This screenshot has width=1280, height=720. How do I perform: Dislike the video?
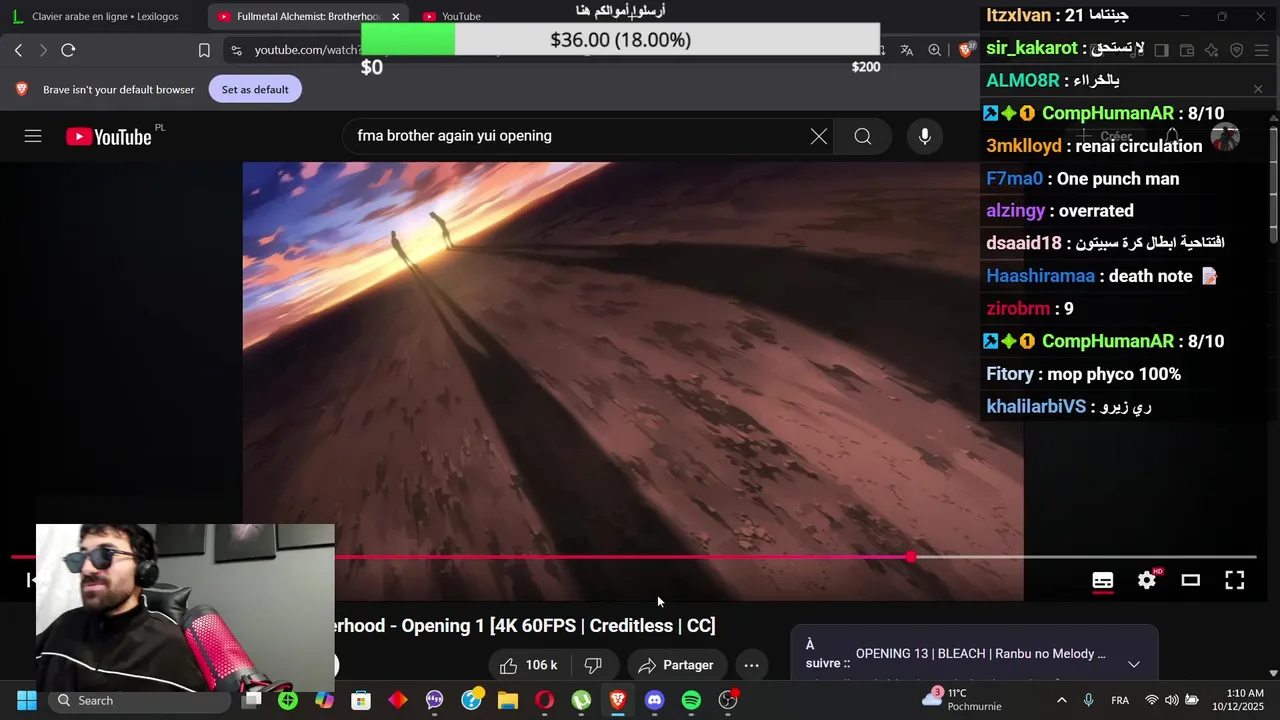pos(593,665)
